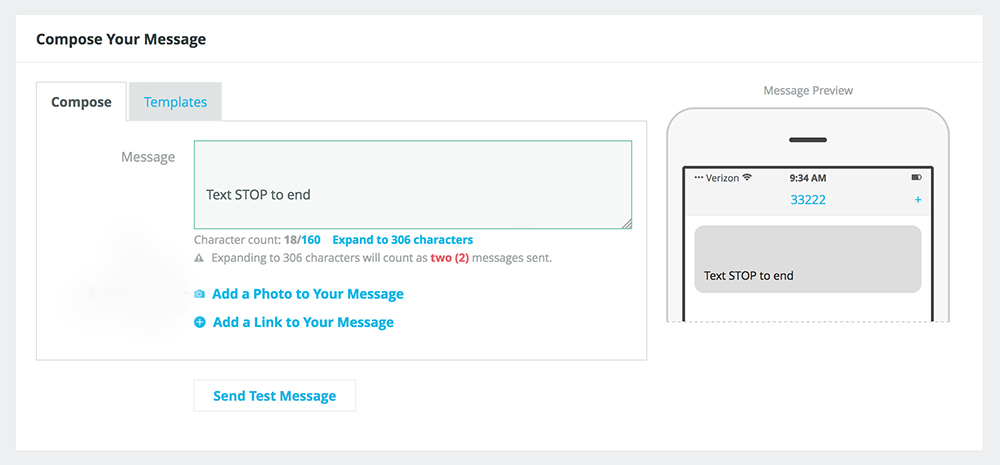Image resolution: width=1000 pixels, height=465 pixels.
Task: Click the resize handle of the message box
Action: coord(627,224)
